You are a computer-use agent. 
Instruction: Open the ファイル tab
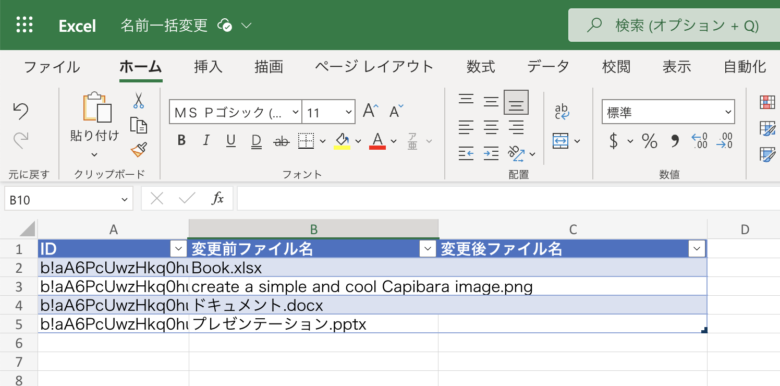pos(52,67)
